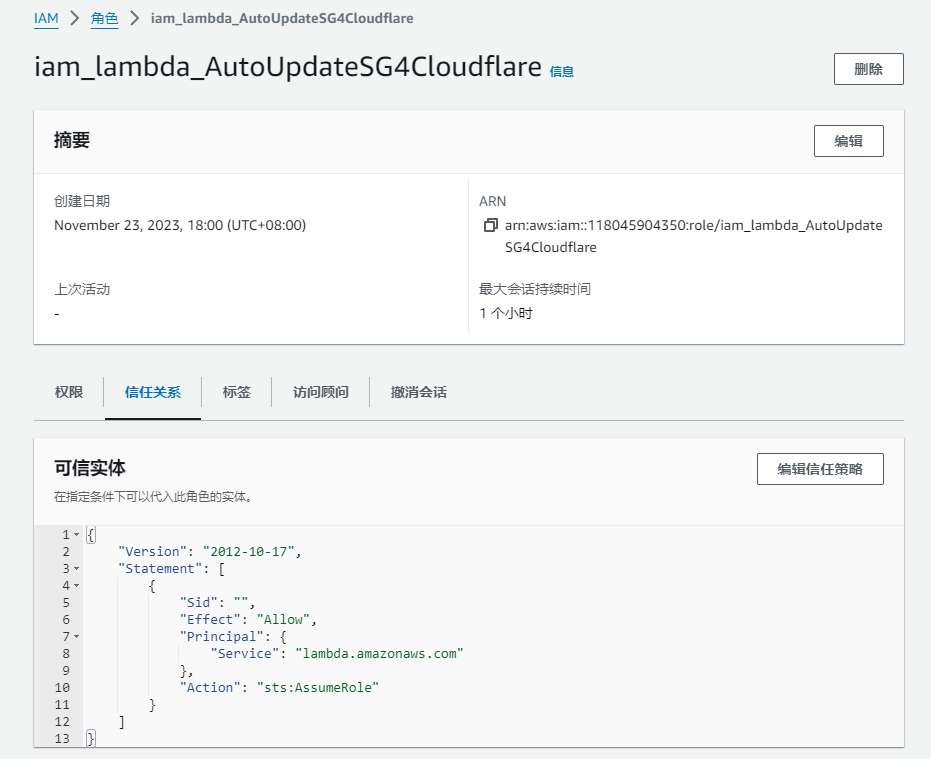Open the 撤消会话 tab
Viewport: 931px width, 759px height.
pyautogui.click(x=419, y=392)
